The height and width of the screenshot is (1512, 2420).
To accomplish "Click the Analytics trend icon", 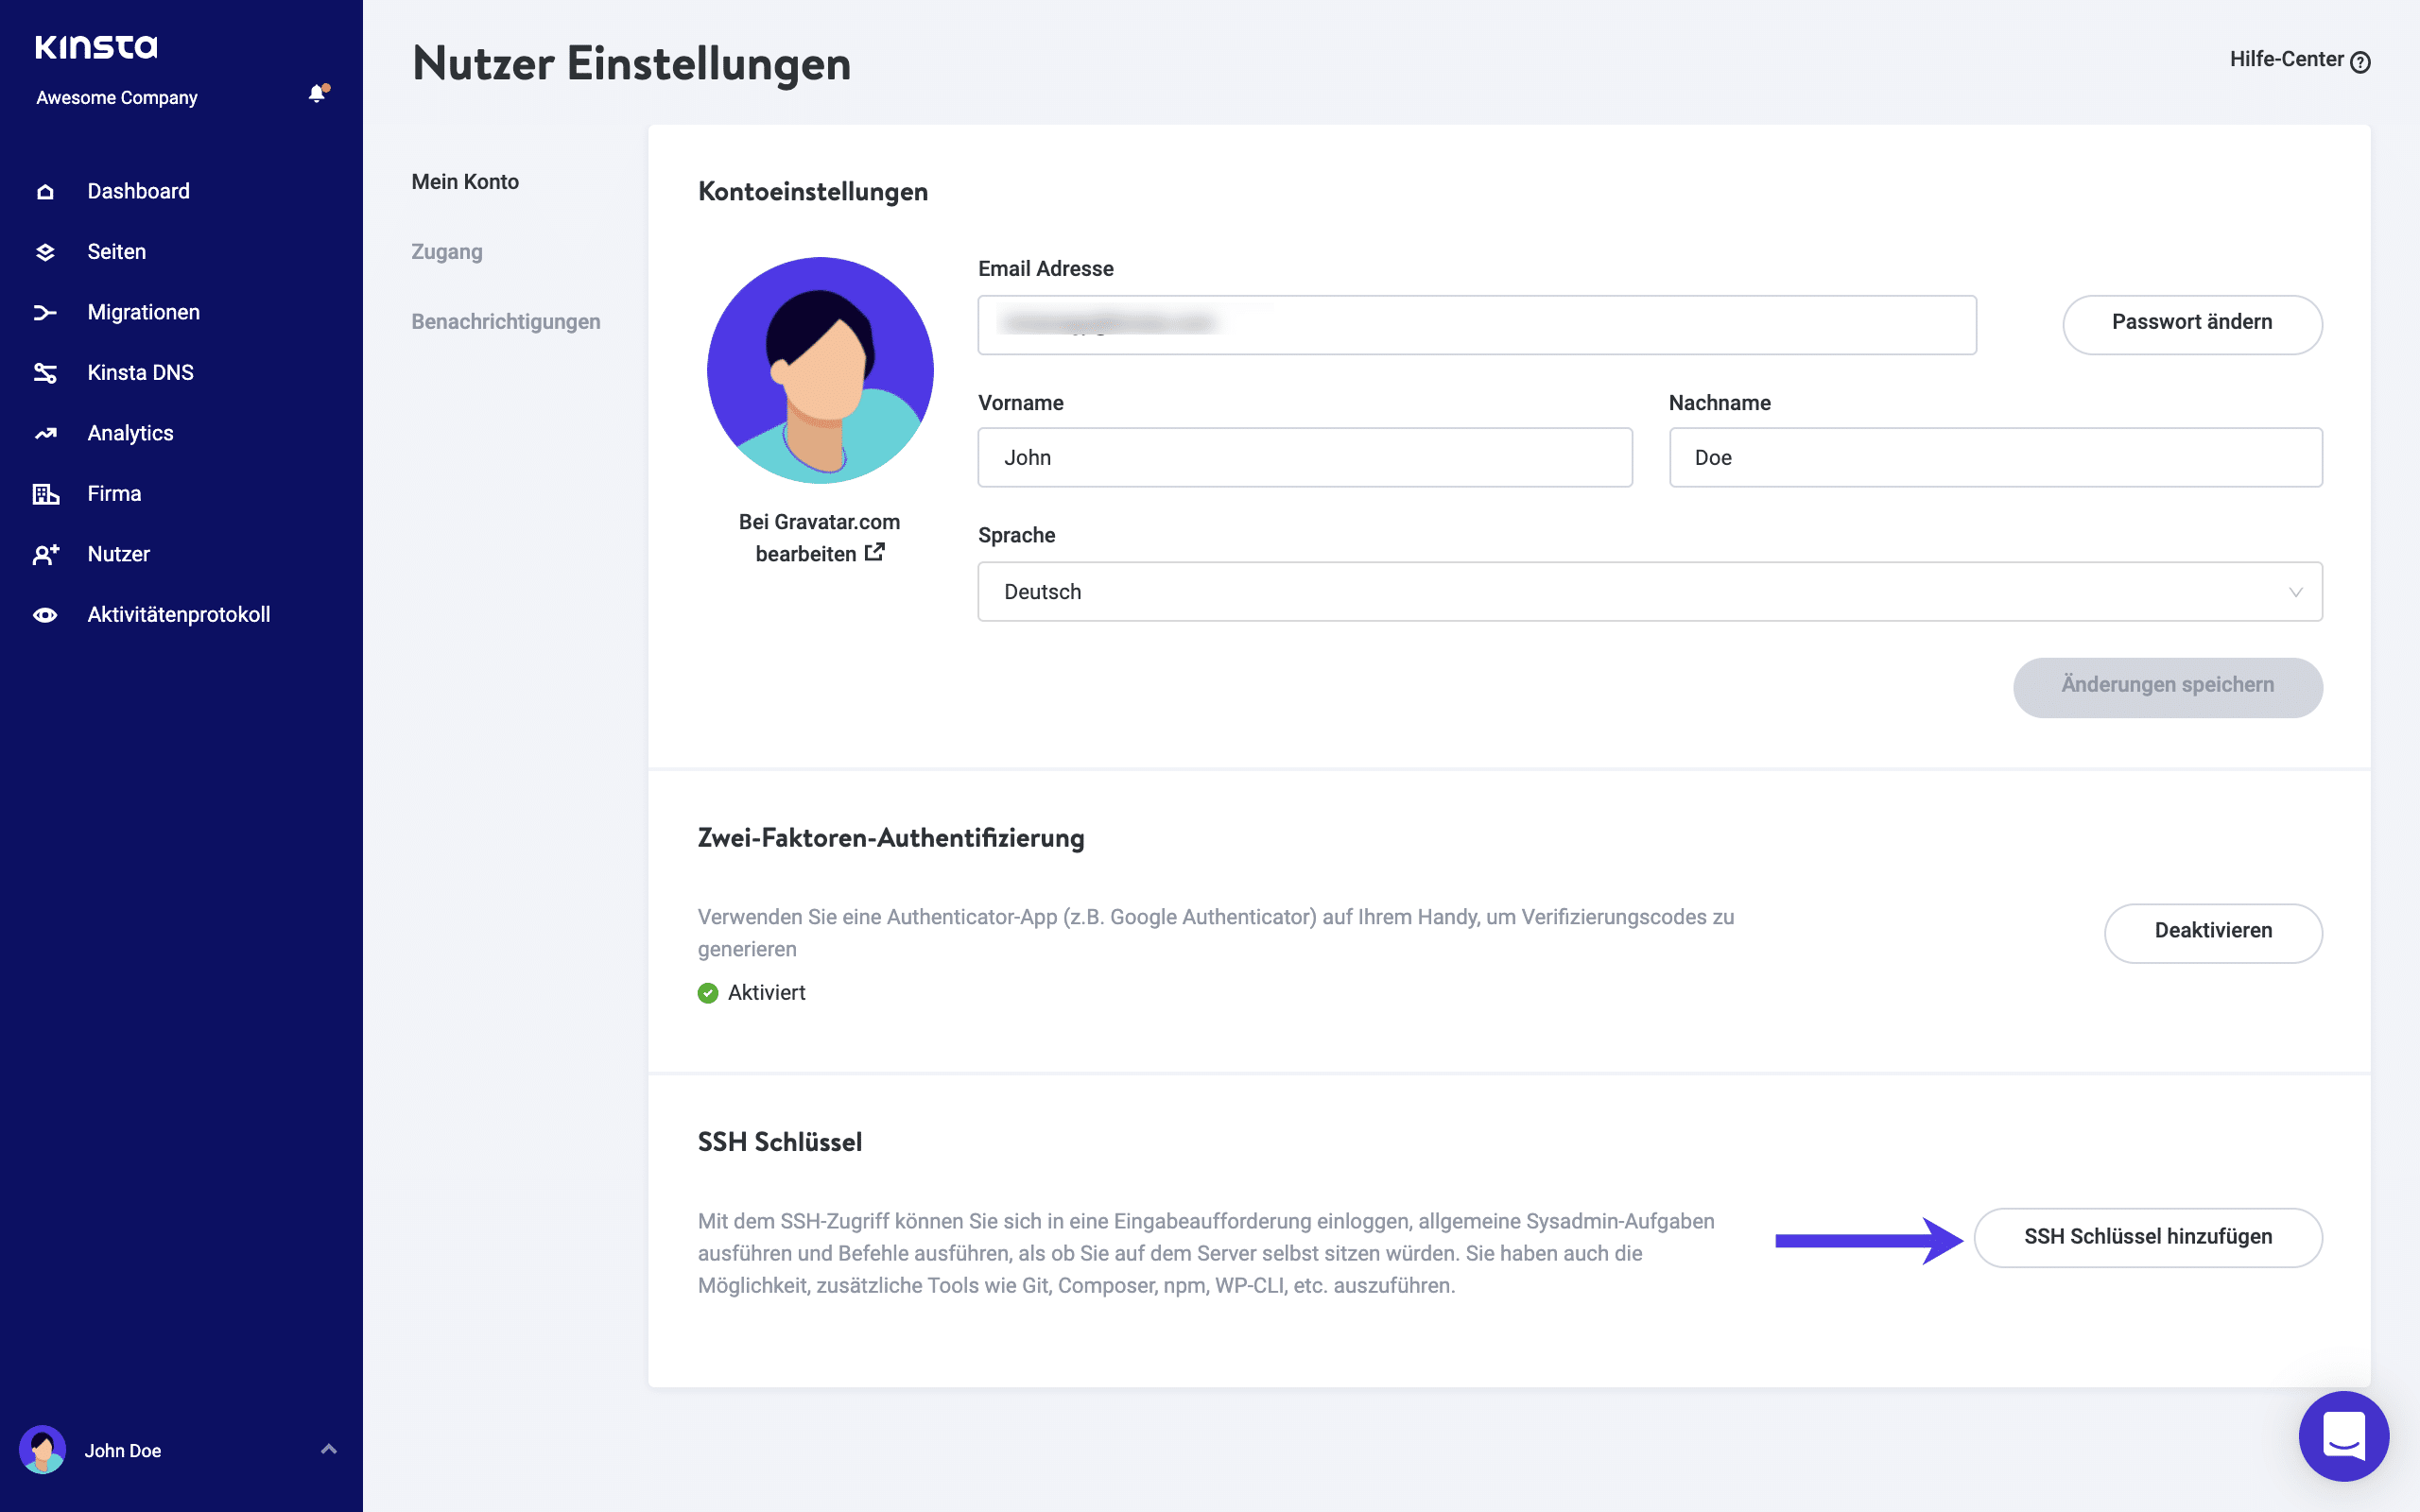I will point(45,433).
